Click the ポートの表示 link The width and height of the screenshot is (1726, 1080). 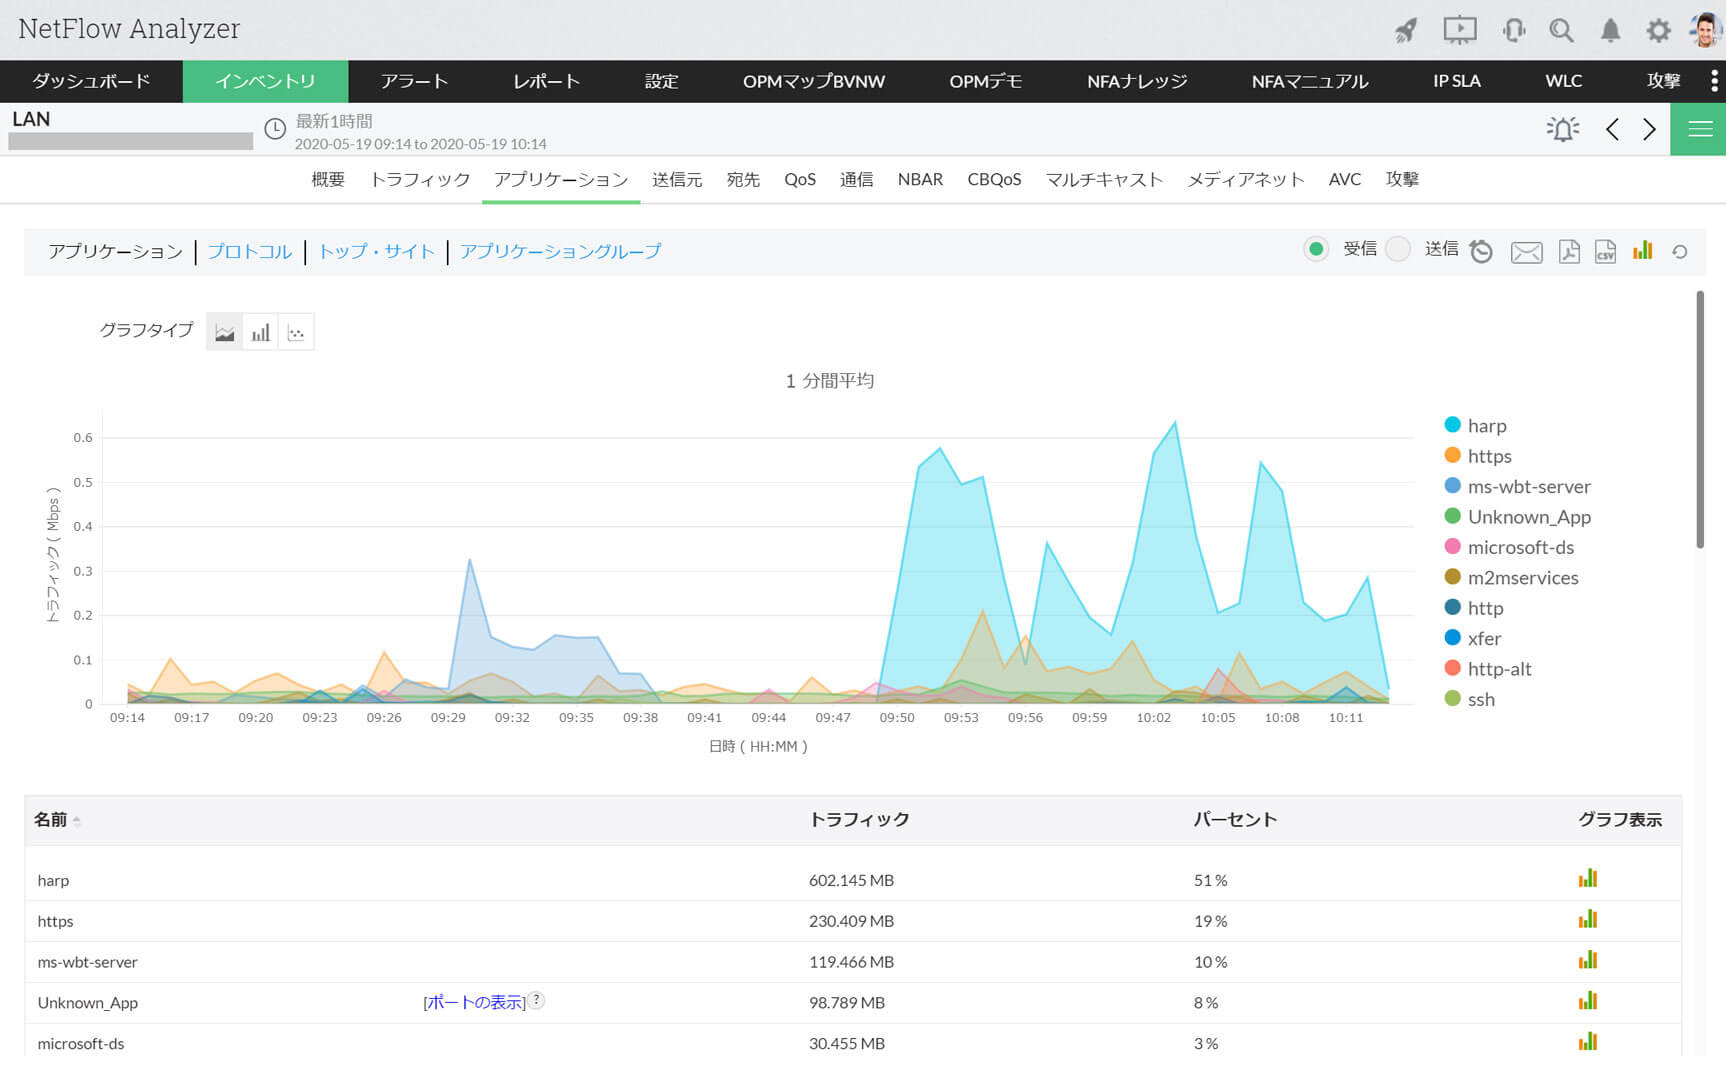[474, 1002]
